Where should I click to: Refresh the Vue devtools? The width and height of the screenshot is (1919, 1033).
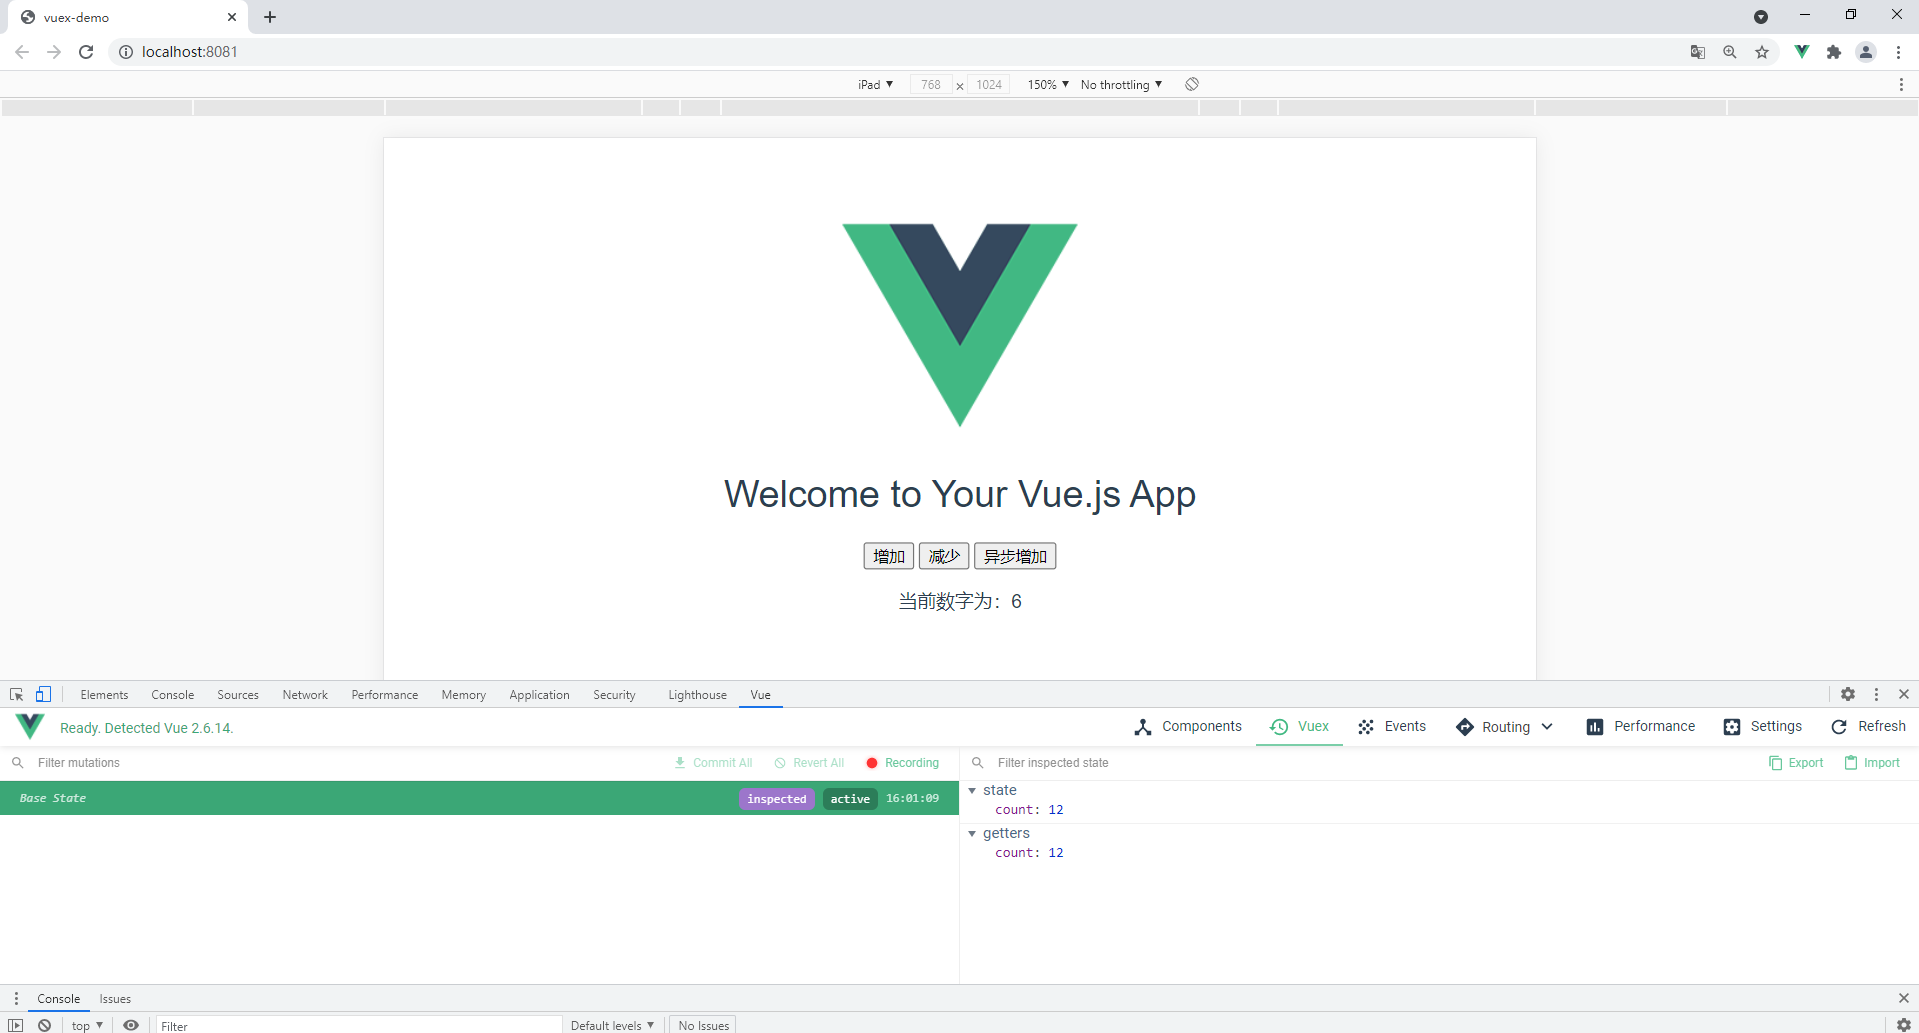(x=1868, y=727)
